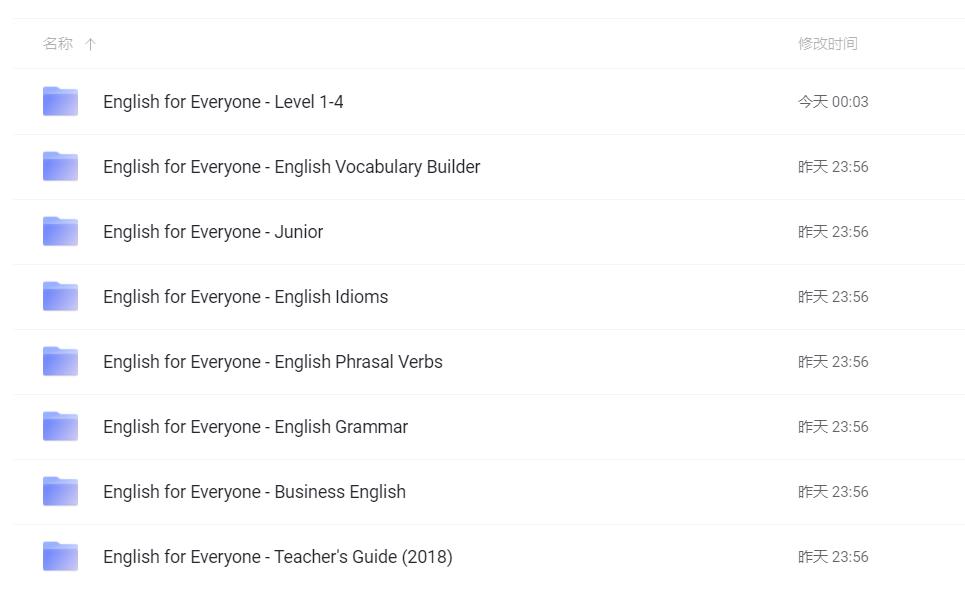Open English for Everyone - English Vocabulary Builder
The height and width of the screenshot is (609, 965).
[x=291, y=167]
